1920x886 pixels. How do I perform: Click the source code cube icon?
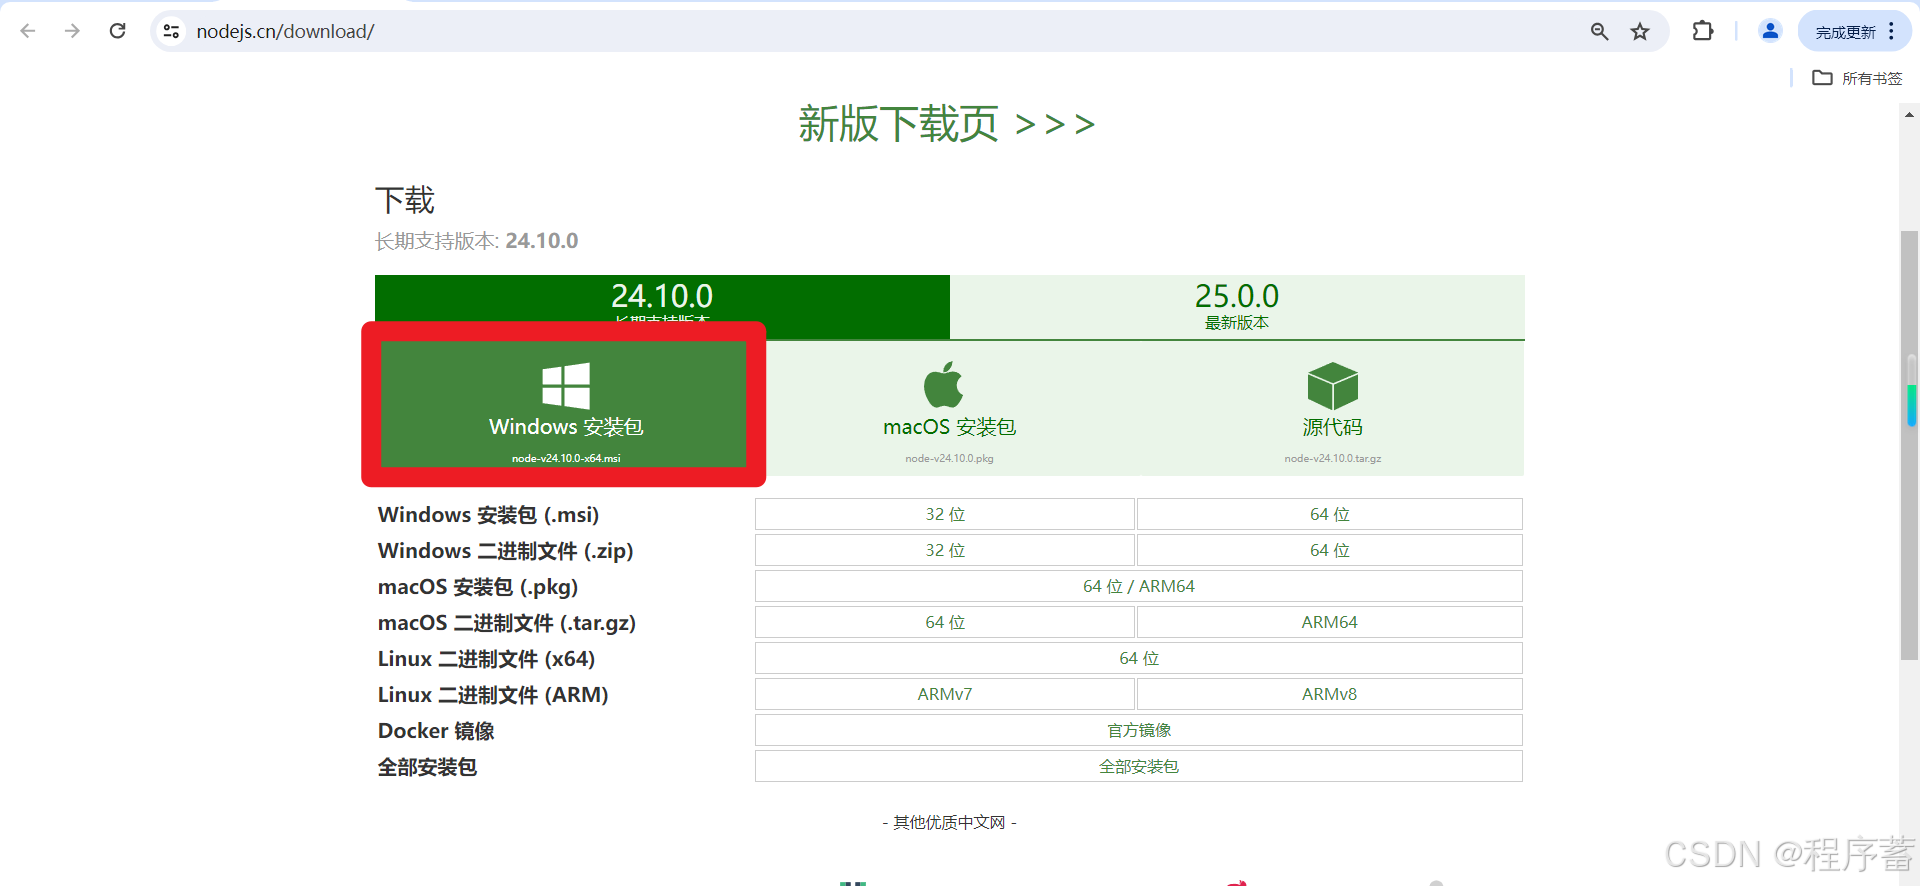(x=1332, y=386)
